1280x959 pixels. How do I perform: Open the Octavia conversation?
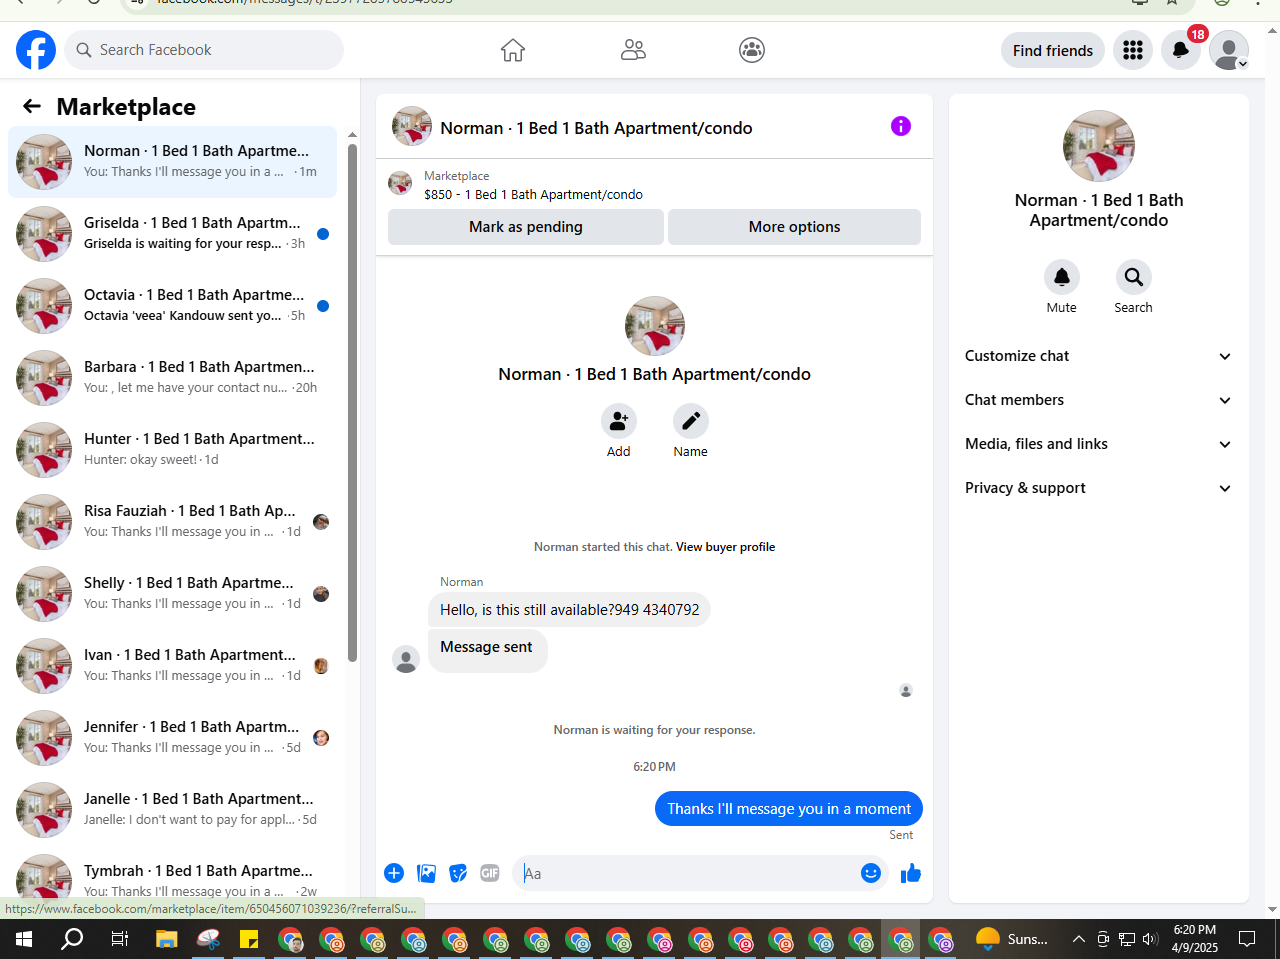click(172, 306)
